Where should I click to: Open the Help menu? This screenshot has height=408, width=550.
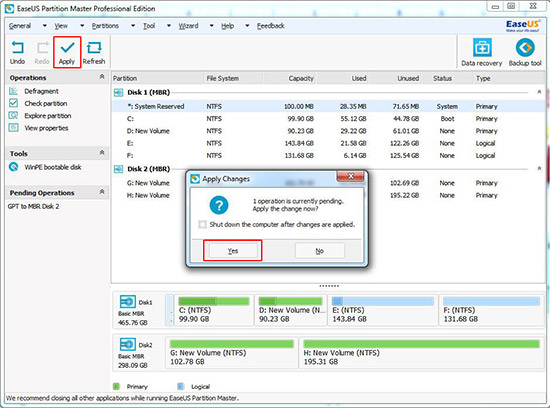coord(228,26)
